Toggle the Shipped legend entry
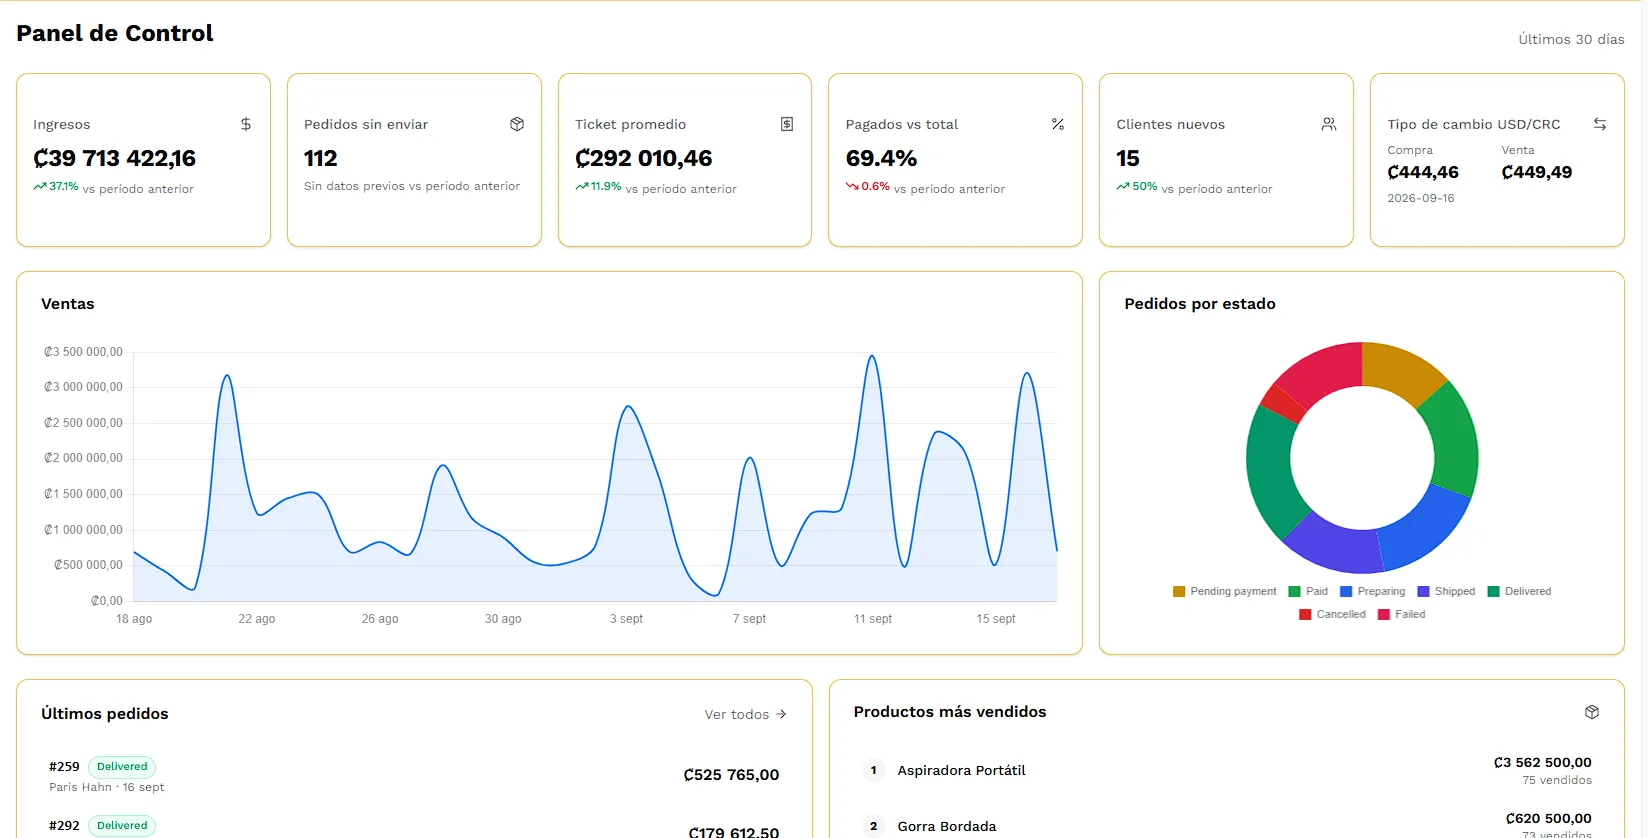 point(1446,592)
